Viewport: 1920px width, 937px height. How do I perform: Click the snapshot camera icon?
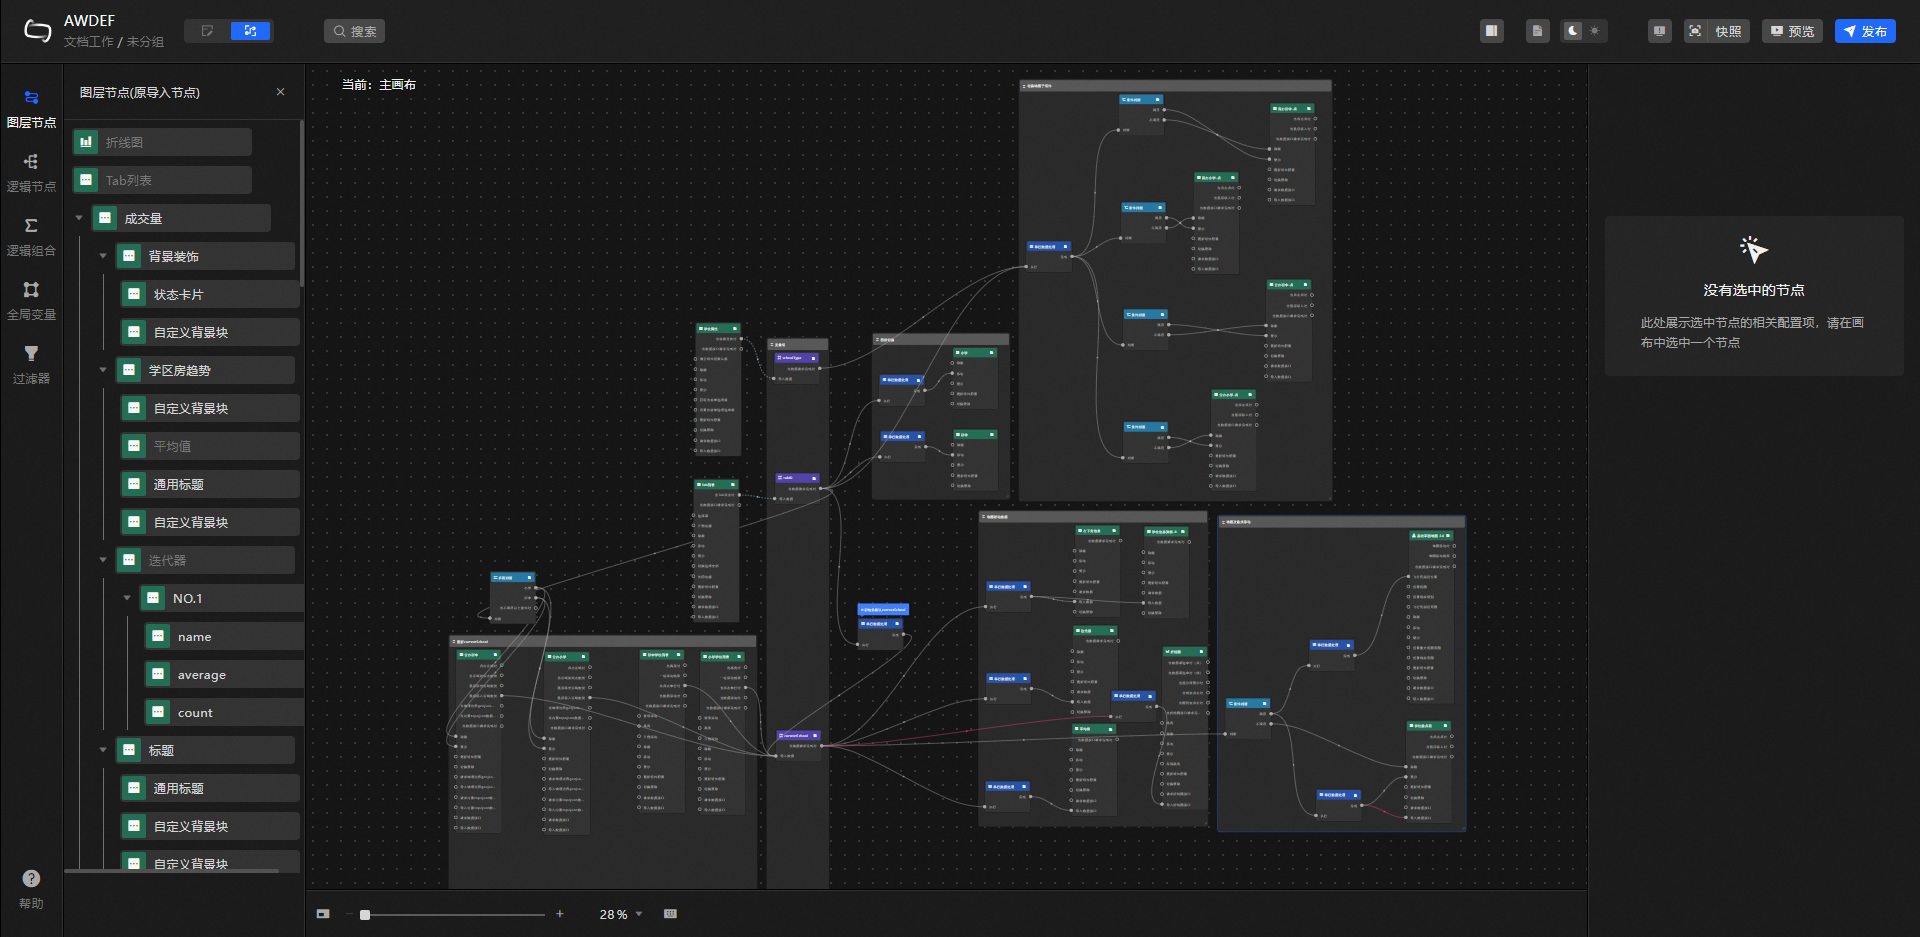[1695, 31]
